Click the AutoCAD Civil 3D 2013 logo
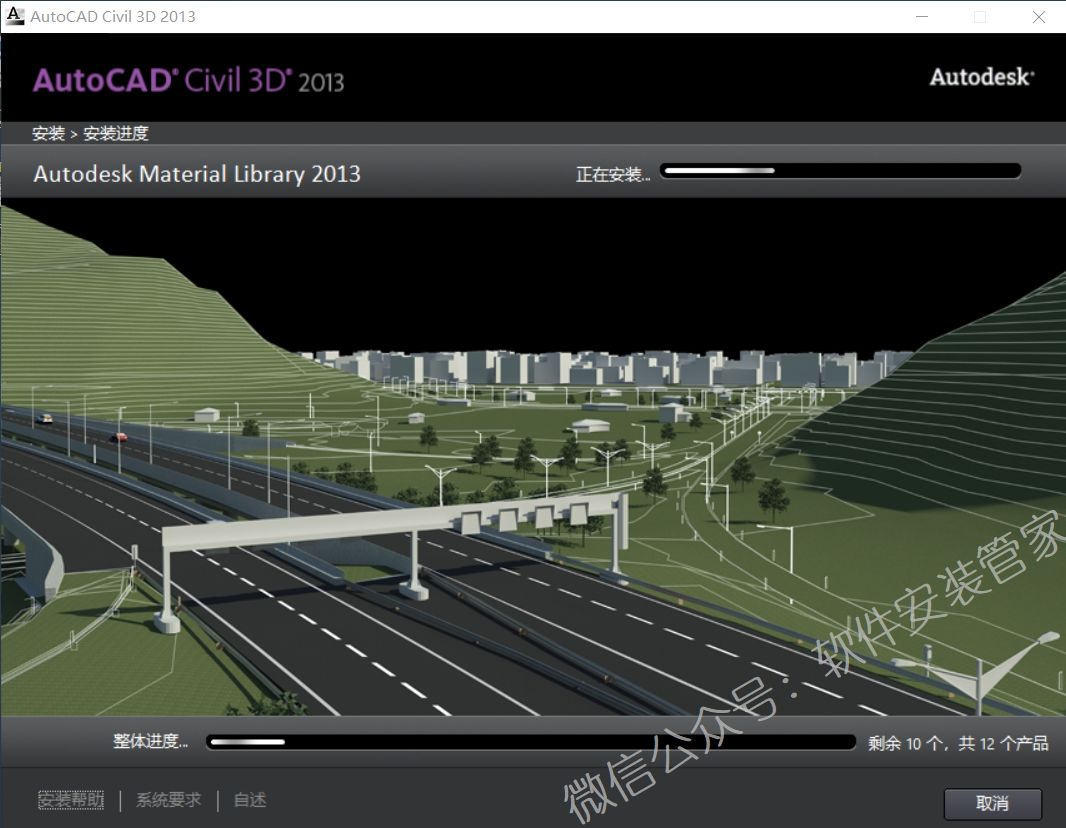This screenshot has width=1066, height=828. coord(188,80)
